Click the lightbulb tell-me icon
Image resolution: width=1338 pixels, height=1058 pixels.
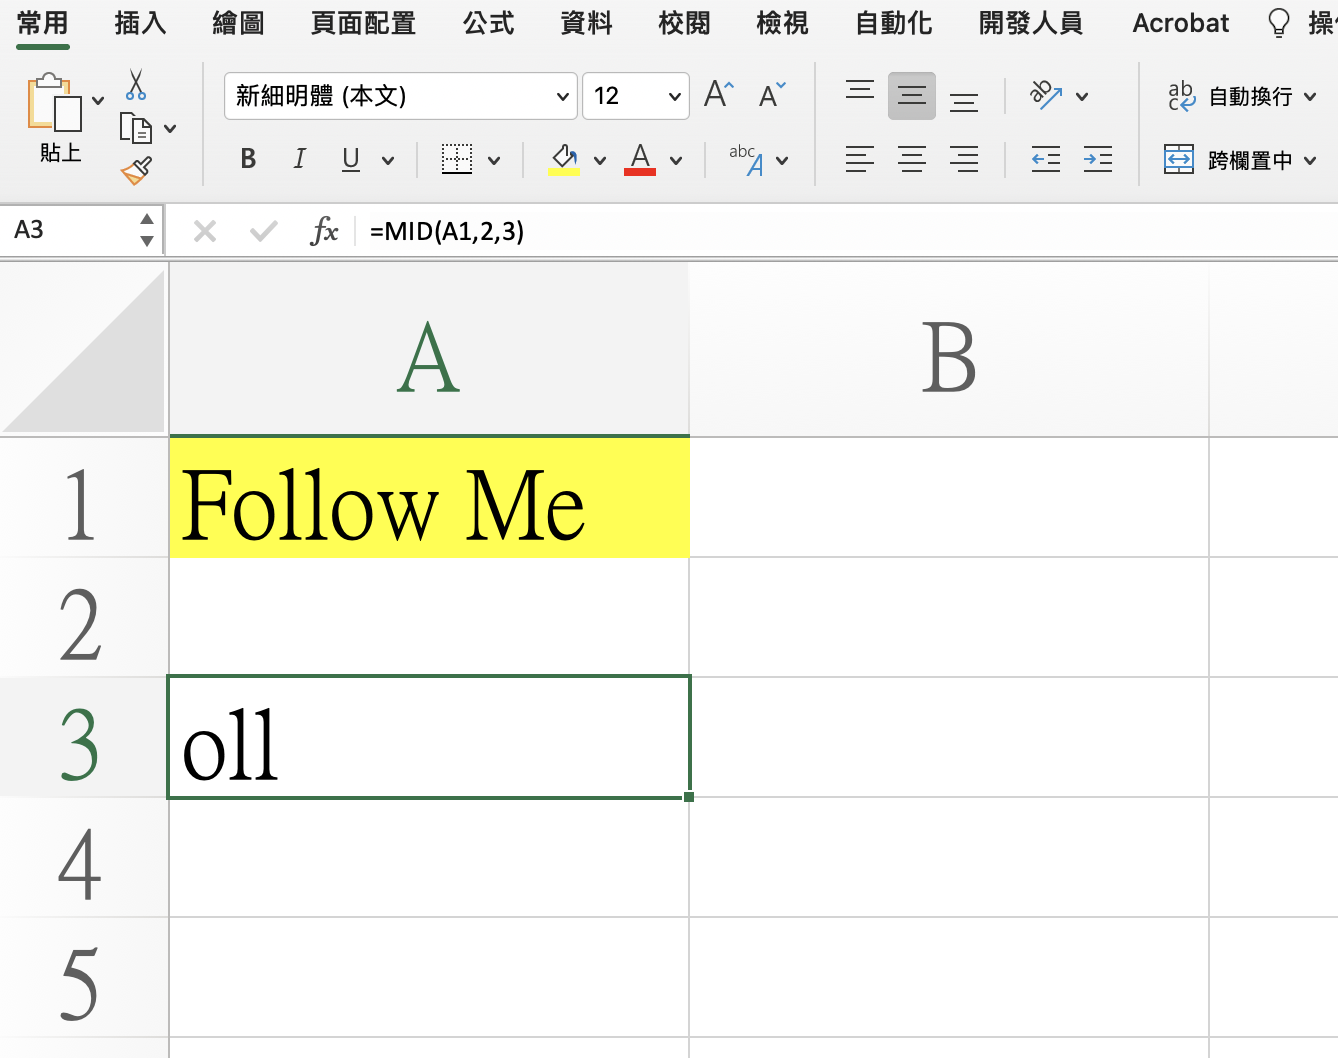(1278, 23)
